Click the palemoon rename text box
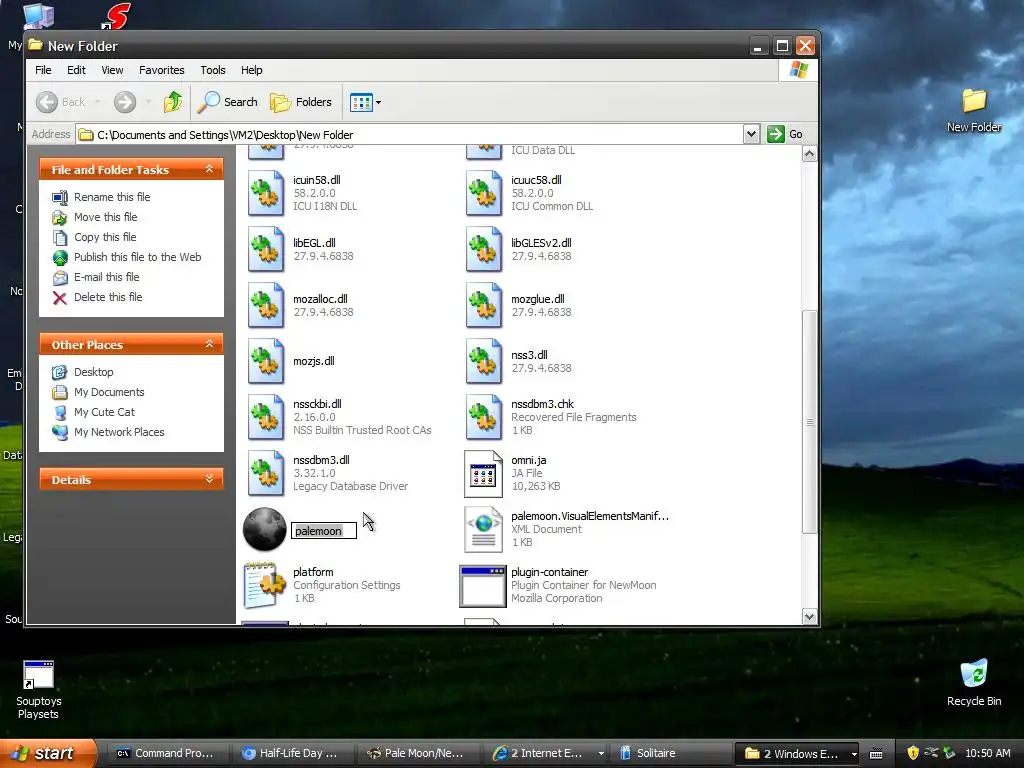This screenshot has width=1024, height=768. [x=324, y=531]
